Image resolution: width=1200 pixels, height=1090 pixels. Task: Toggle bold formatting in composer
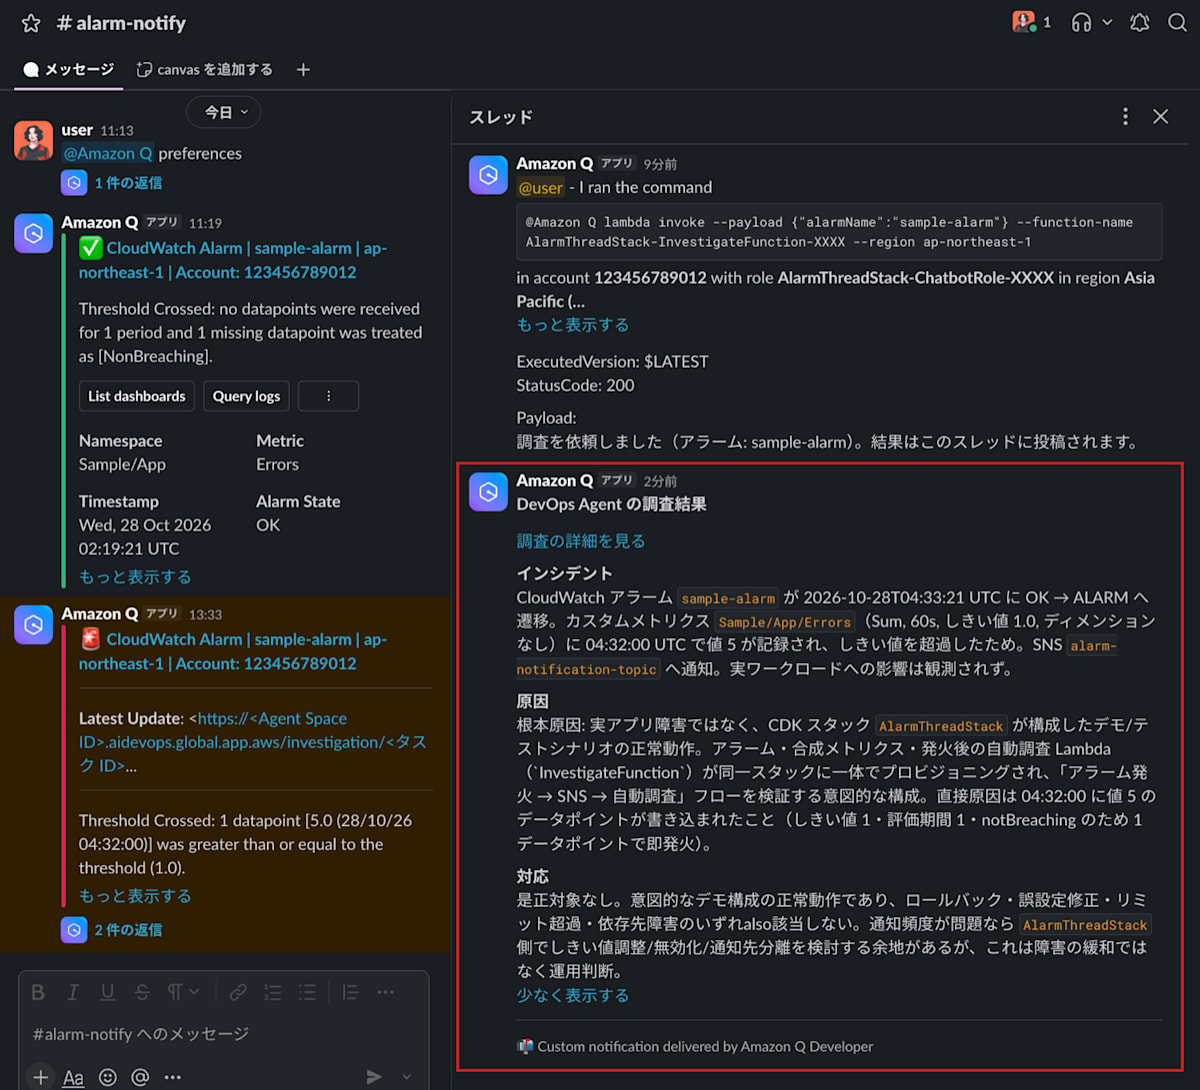(x=38, y=992)
